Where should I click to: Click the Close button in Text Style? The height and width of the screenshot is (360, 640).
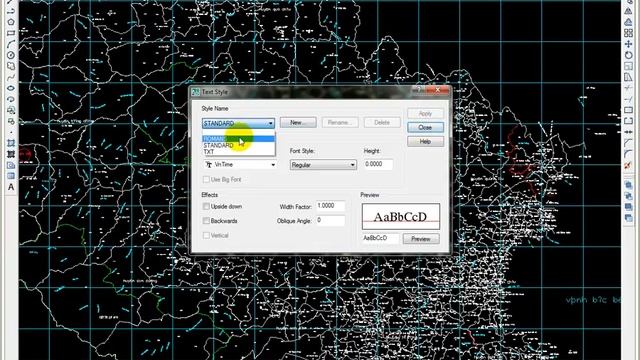425,127
